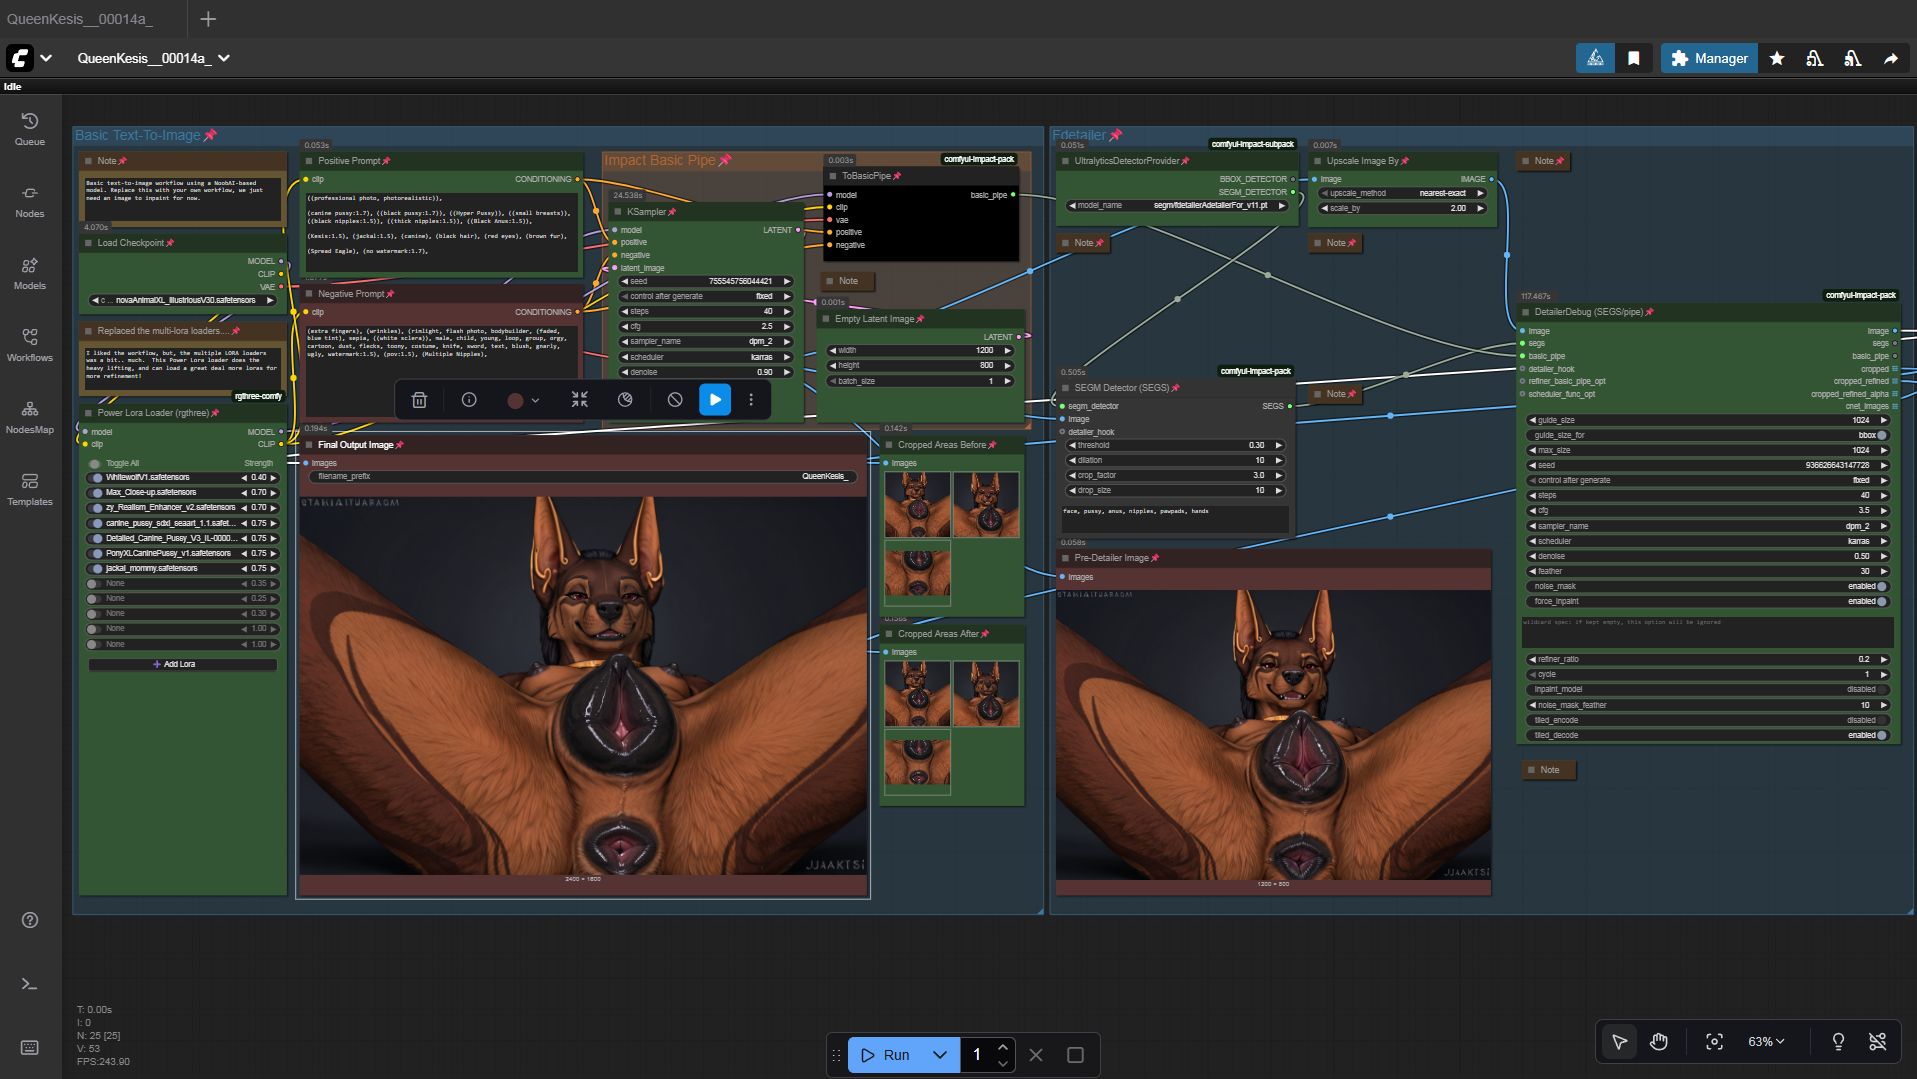Open the Templates sidebar panel

pos(29,488)
